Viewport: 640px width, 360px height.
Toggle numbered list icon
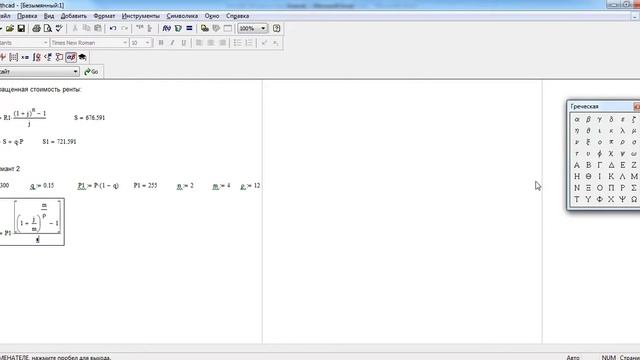tap(249, 43)
